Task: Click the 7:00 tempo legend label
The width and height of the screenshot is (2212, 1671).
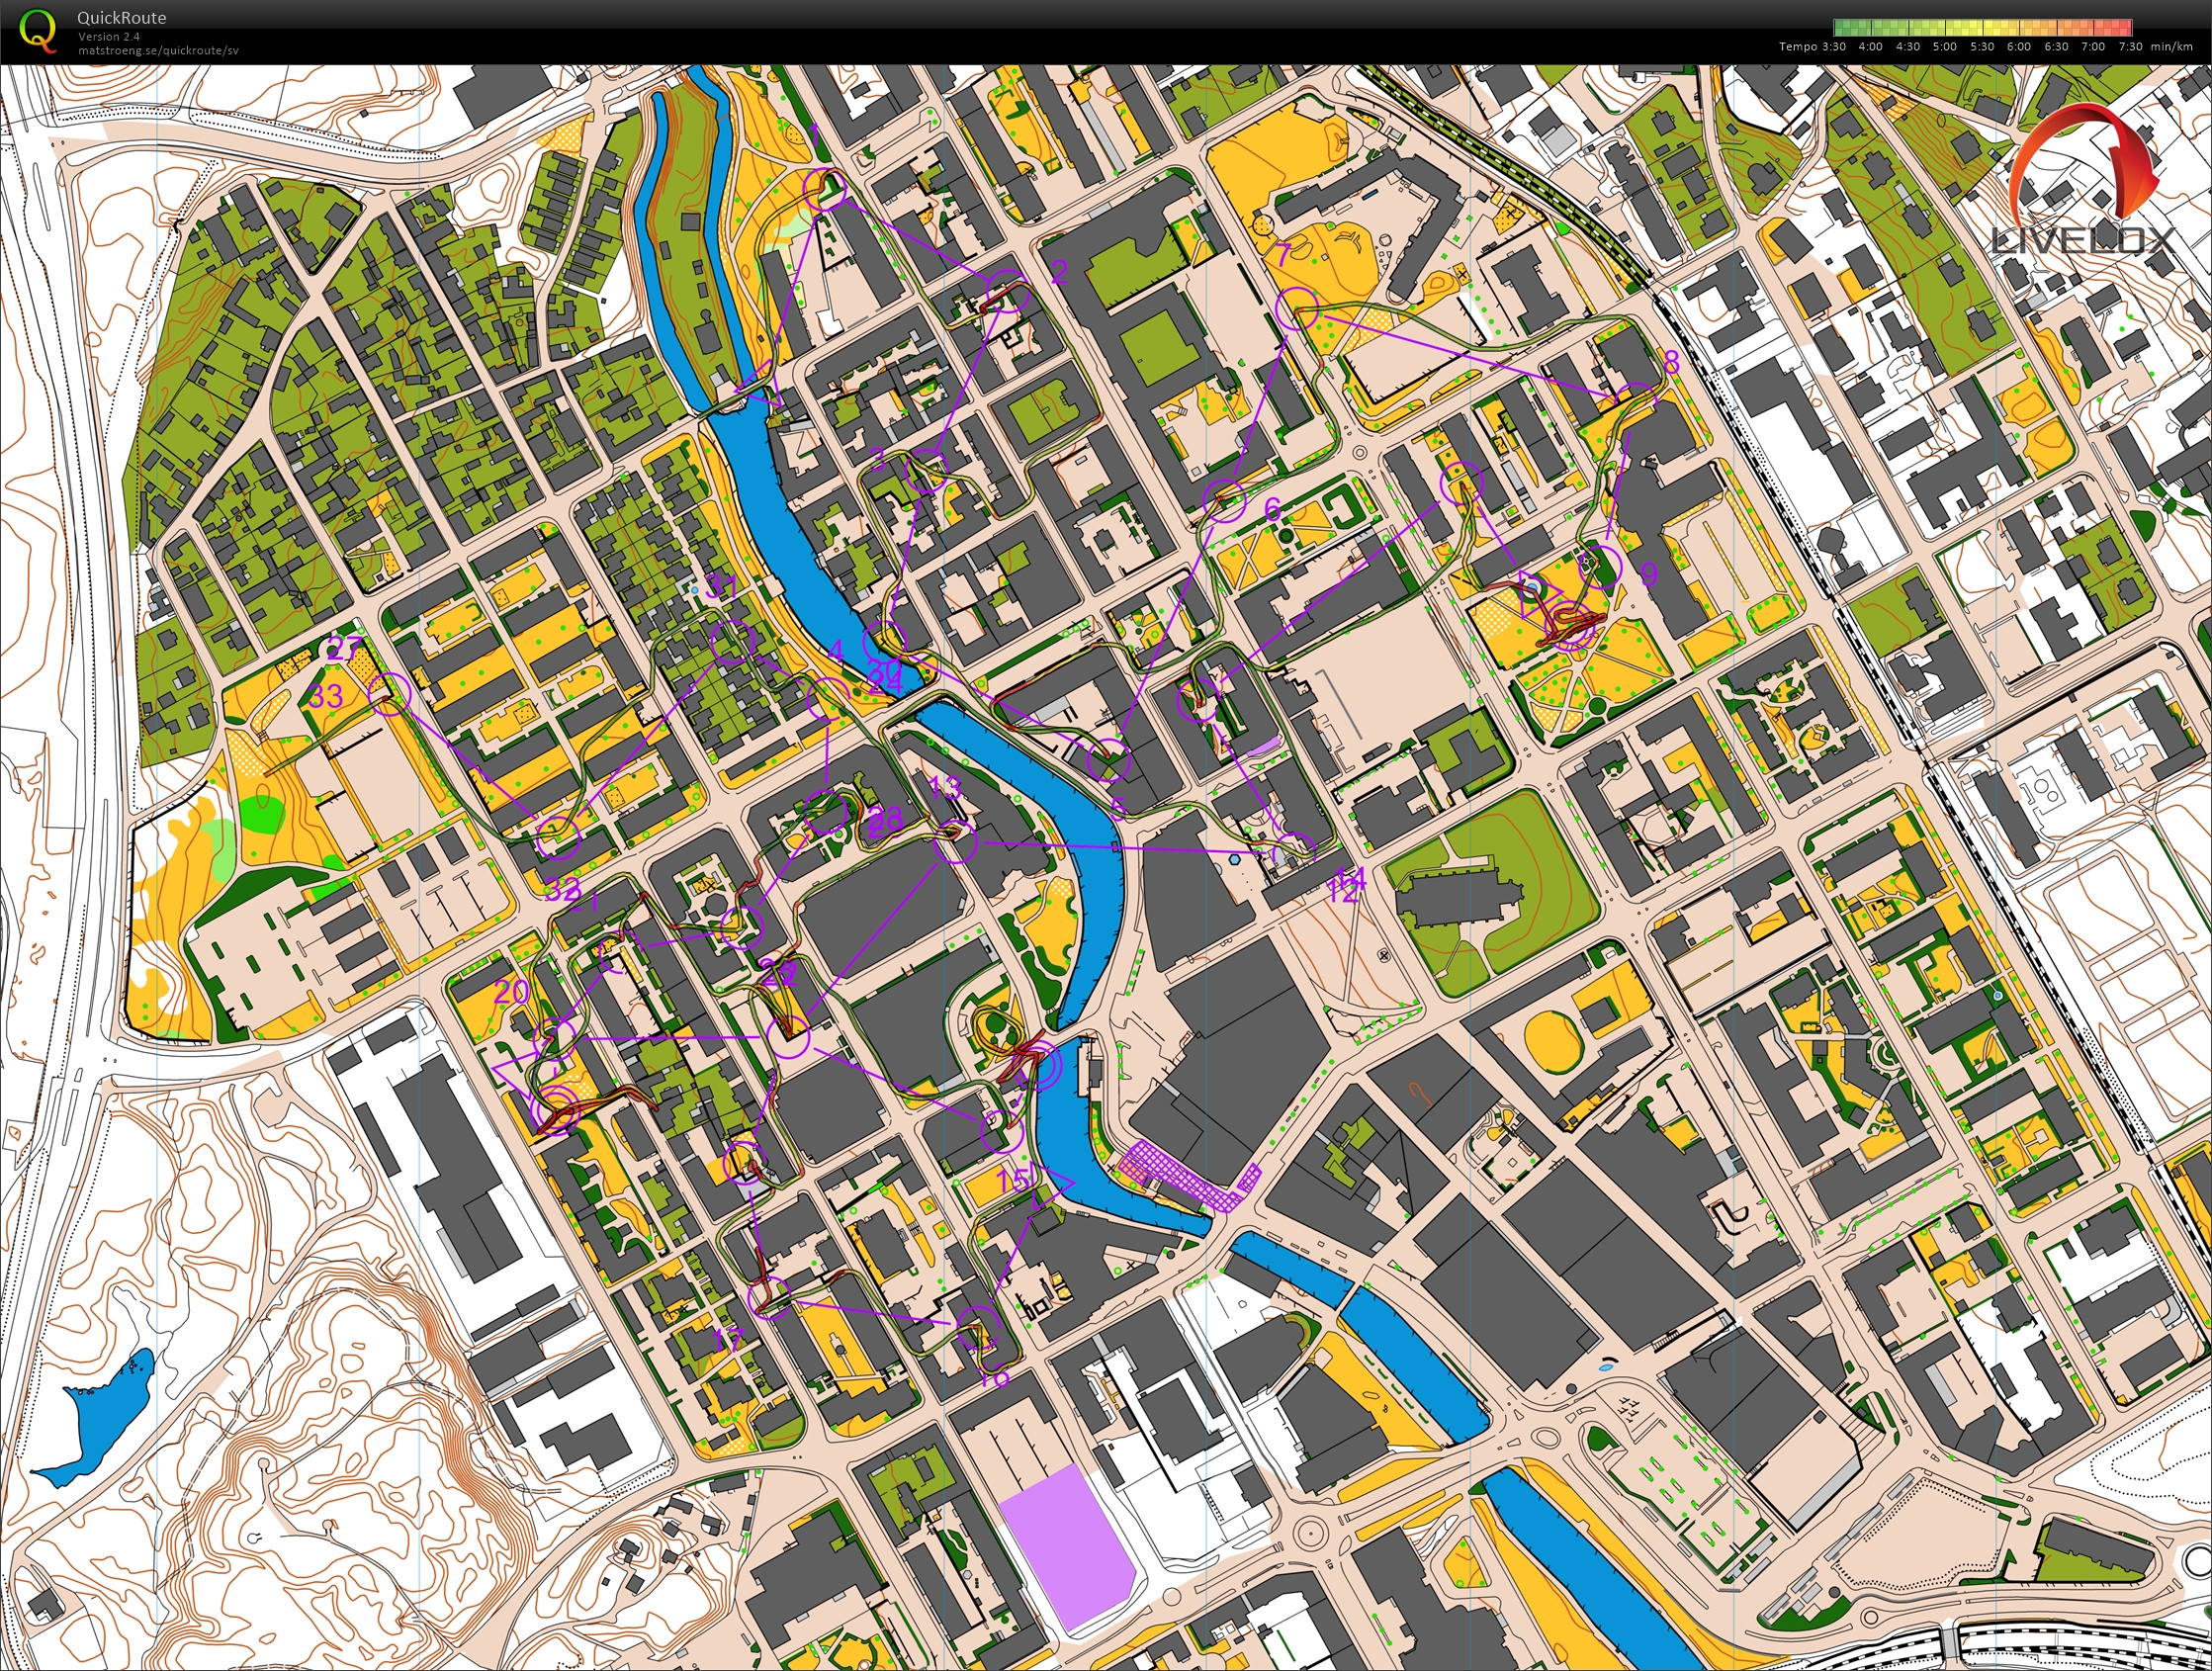Action: pyautogui.click(x=2094, y=47)
